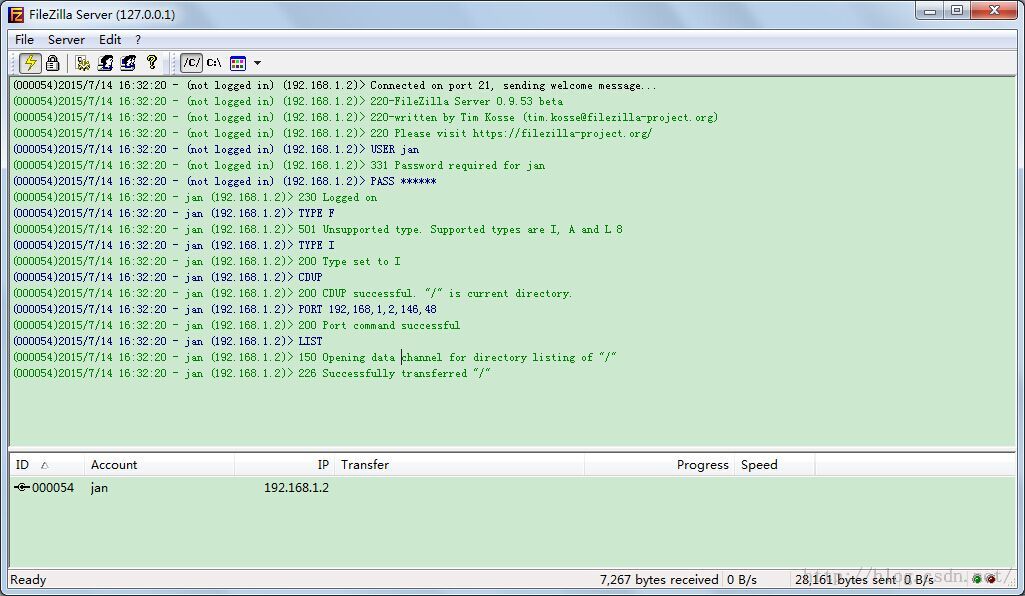
Task: Open the File menu
Action: (24, 40)
